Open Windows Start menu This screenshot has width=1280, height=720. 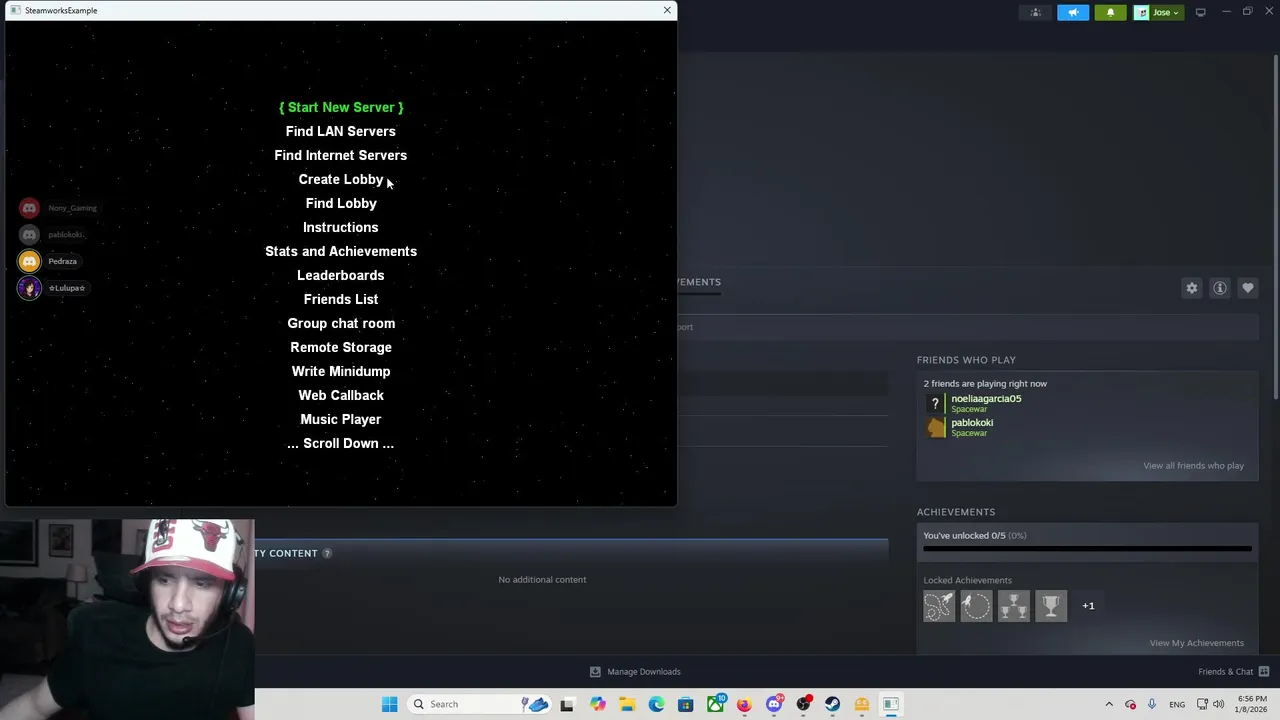point(390,704)
